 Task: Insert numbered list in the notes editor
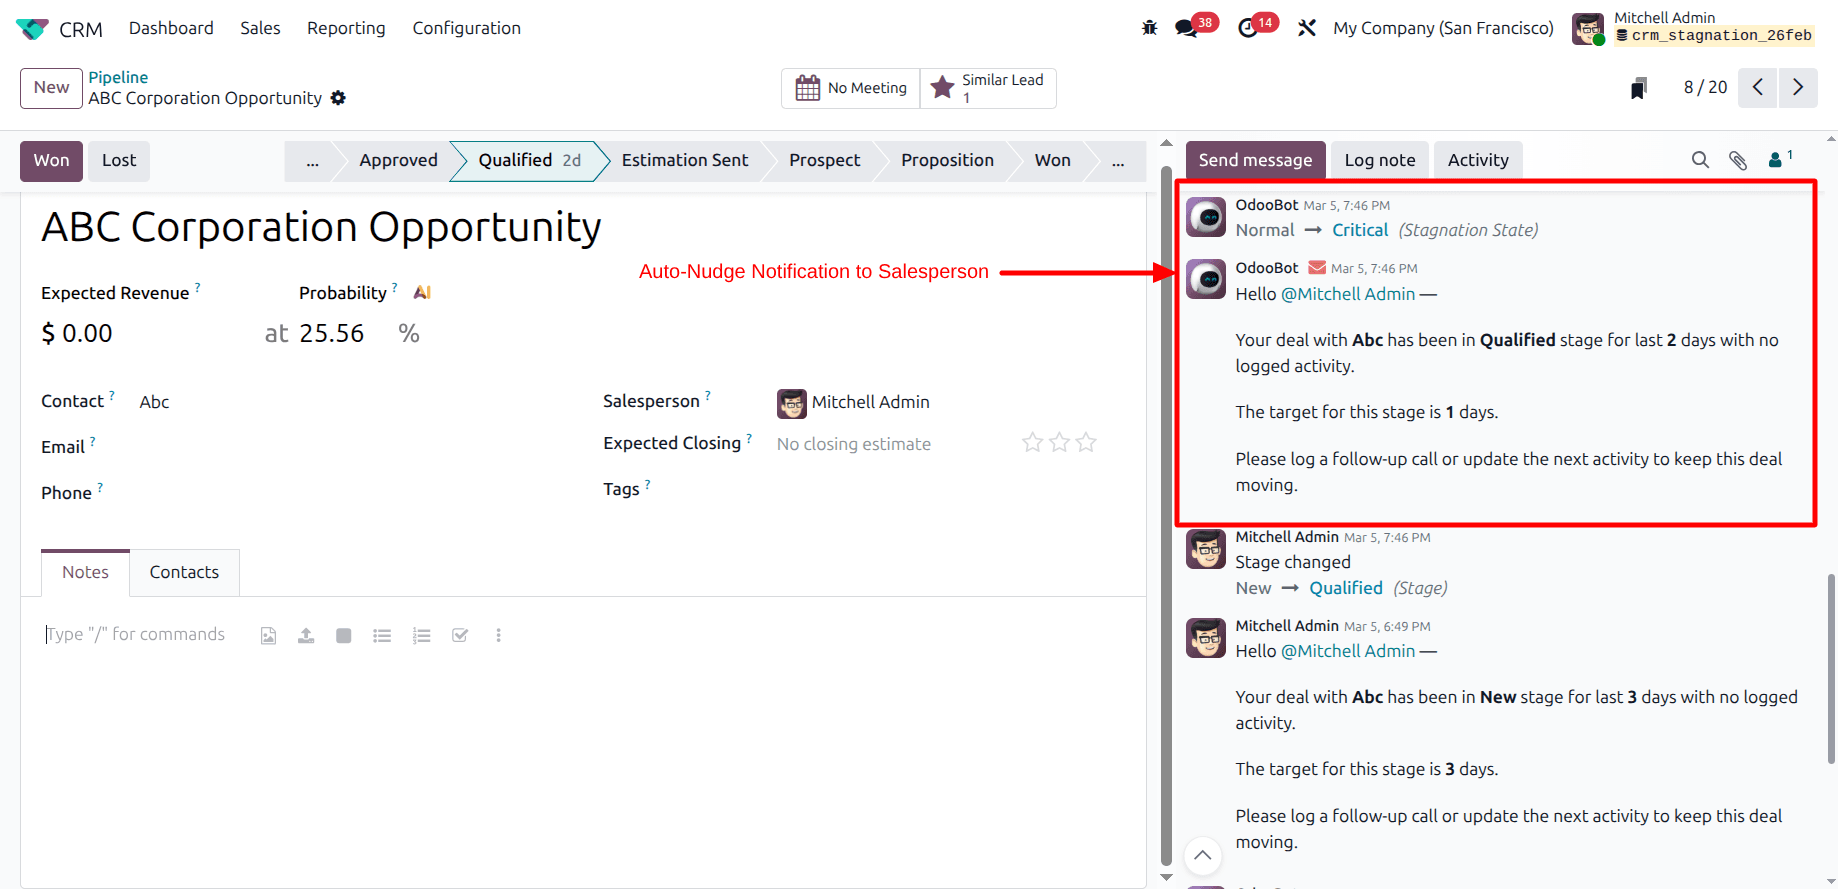(421, 636)
